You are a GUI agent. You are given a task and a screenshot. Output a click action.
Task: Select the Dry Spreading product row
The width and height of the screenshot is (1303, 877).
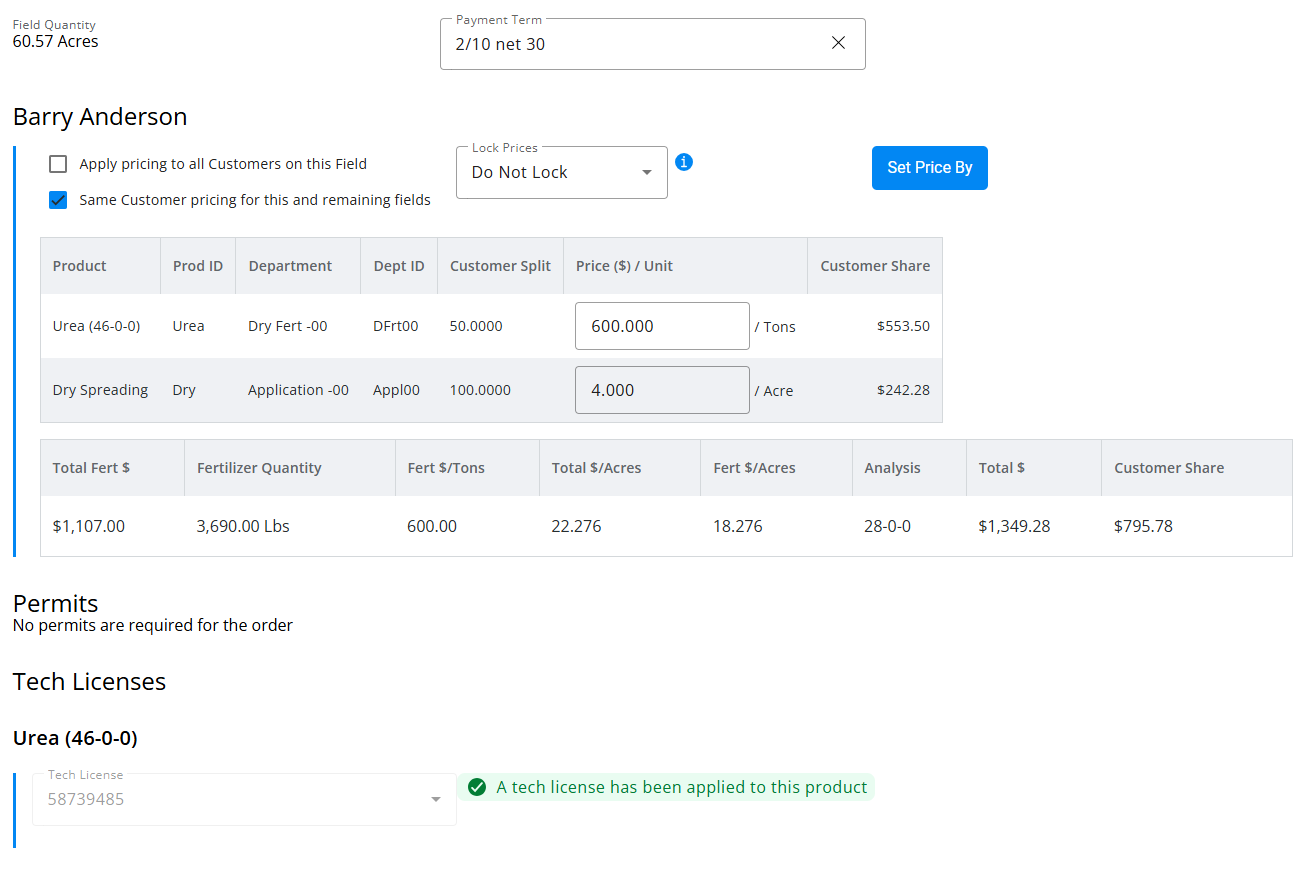pos(100,390)
